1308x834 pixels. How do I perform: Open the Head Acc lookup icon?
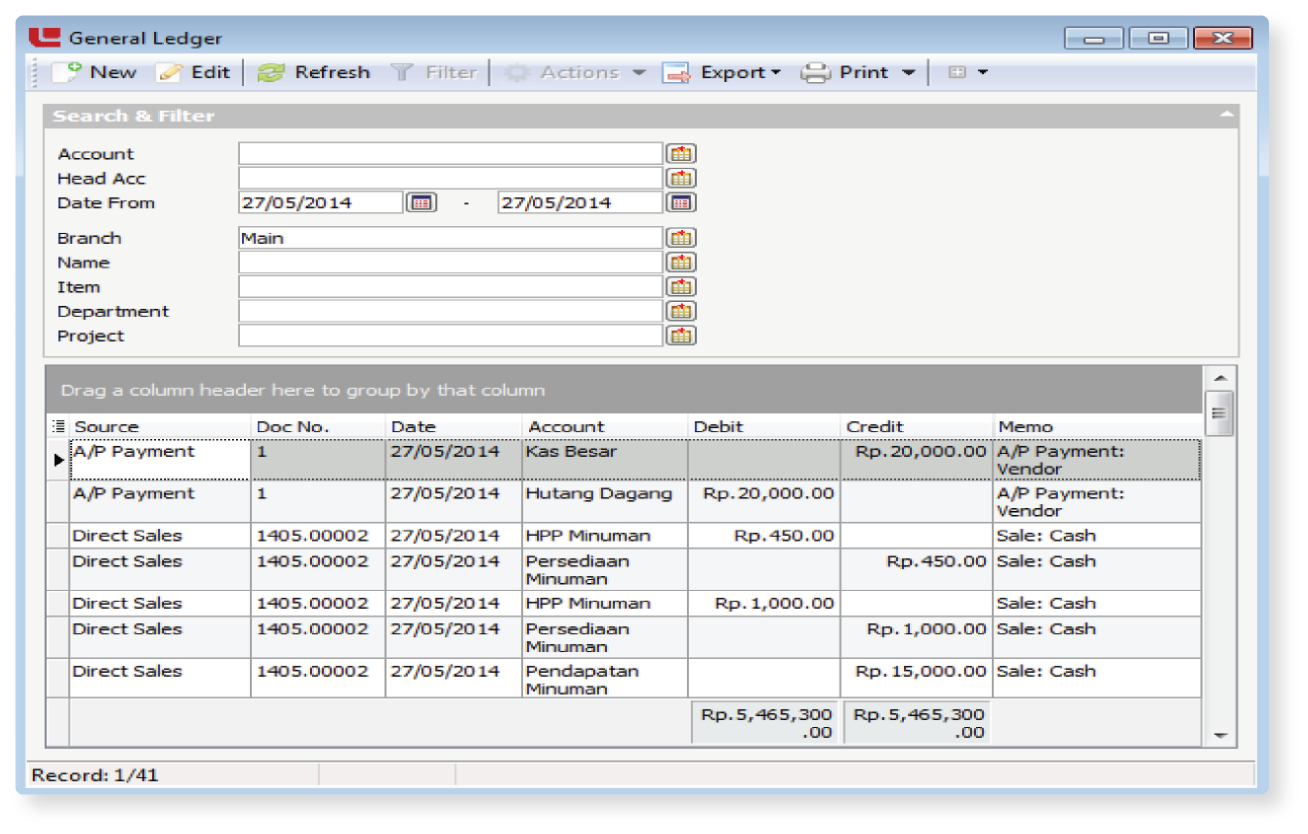pyautogui.click(x=681, y=178)
